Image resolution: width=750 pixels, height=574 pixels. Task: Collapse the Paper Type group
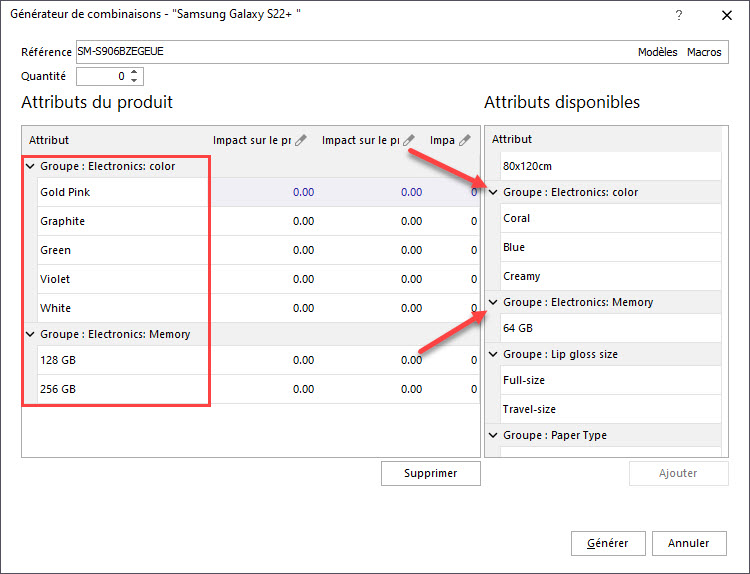pyautogui.click(x=493, y=435)
